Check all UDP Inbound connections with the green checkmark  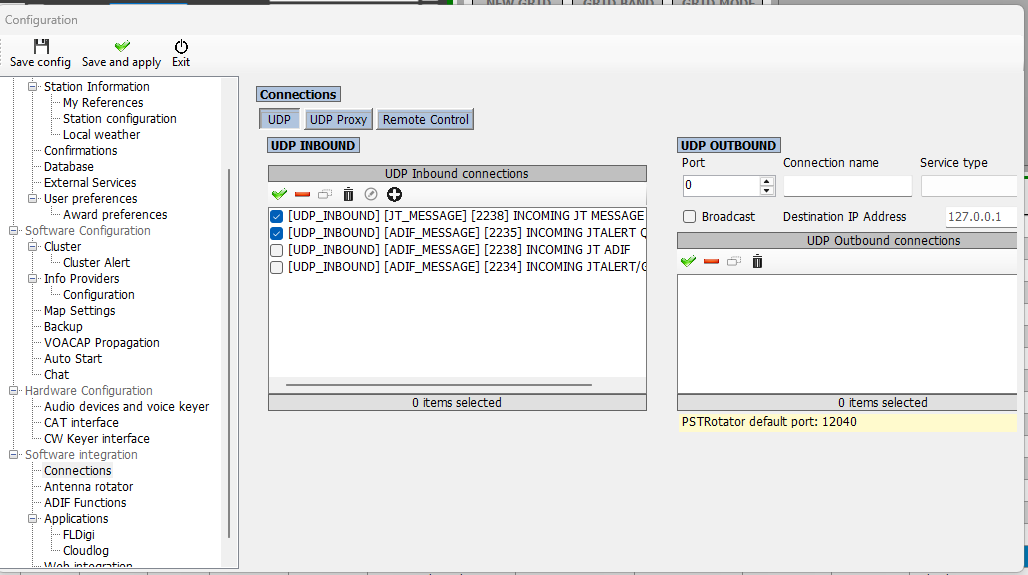(x=279, y=194)
